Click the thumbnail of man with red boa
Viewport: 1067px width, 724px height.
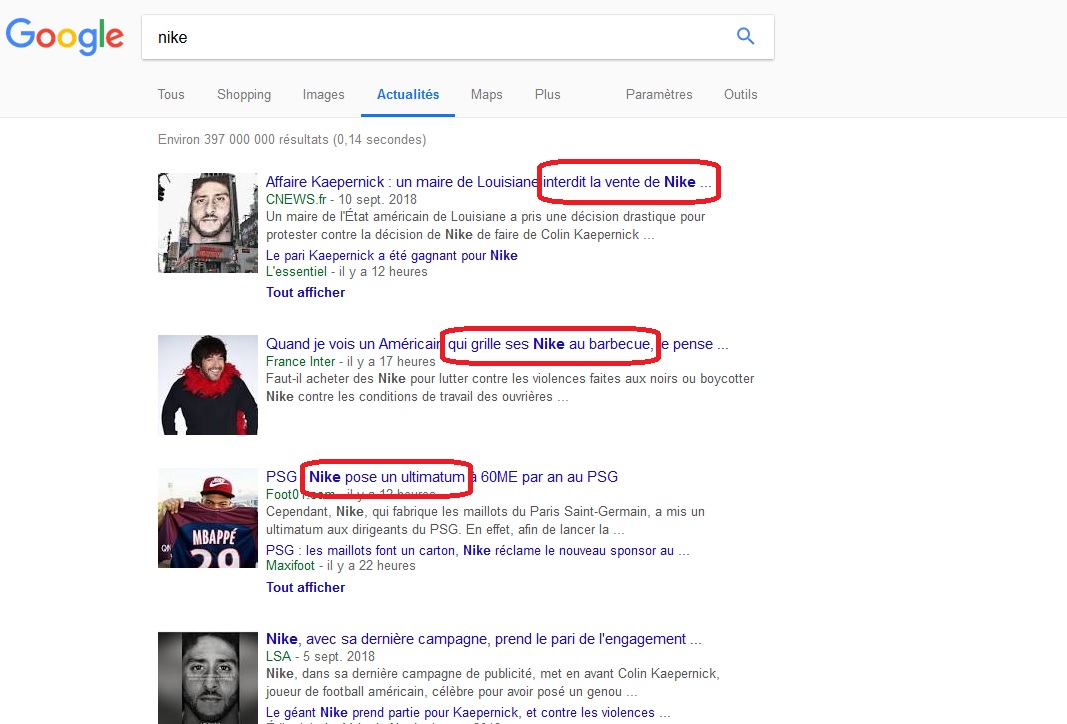pyautogui.click(x=208, y=384)
